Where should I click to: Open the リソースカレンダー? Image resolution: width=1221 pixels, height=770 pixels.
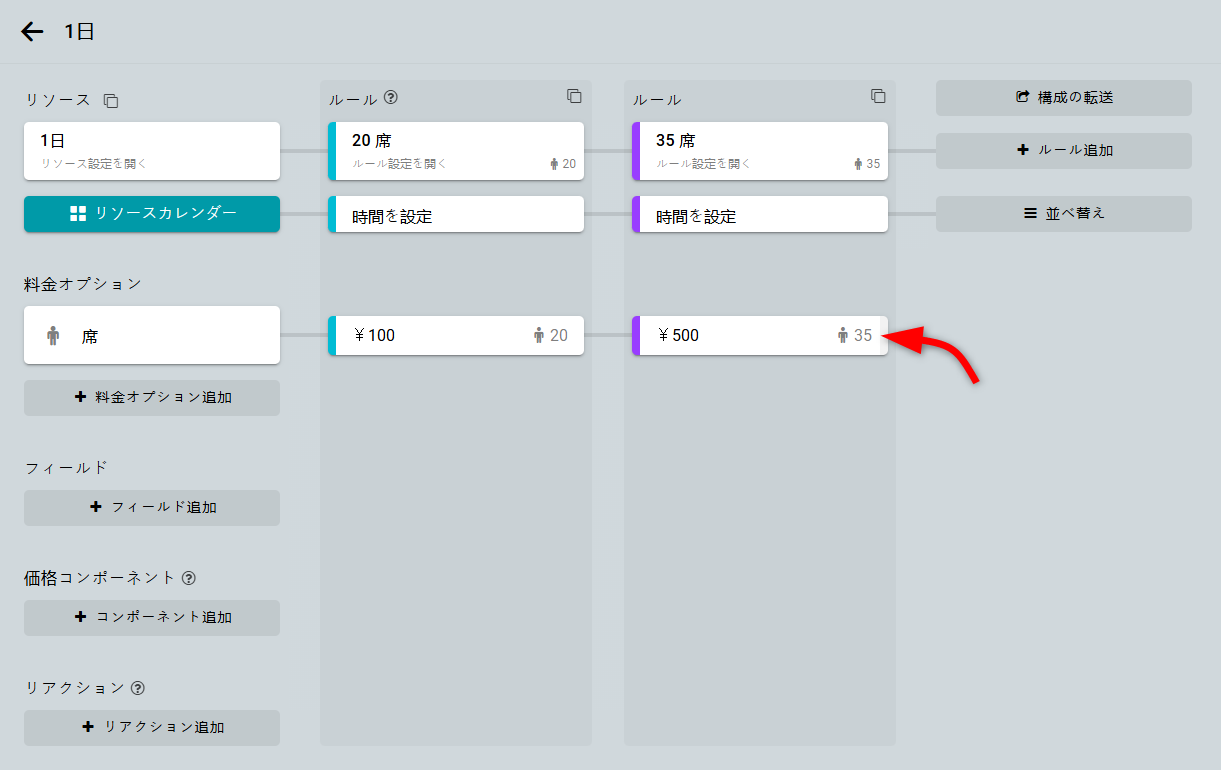click(152, 214)
